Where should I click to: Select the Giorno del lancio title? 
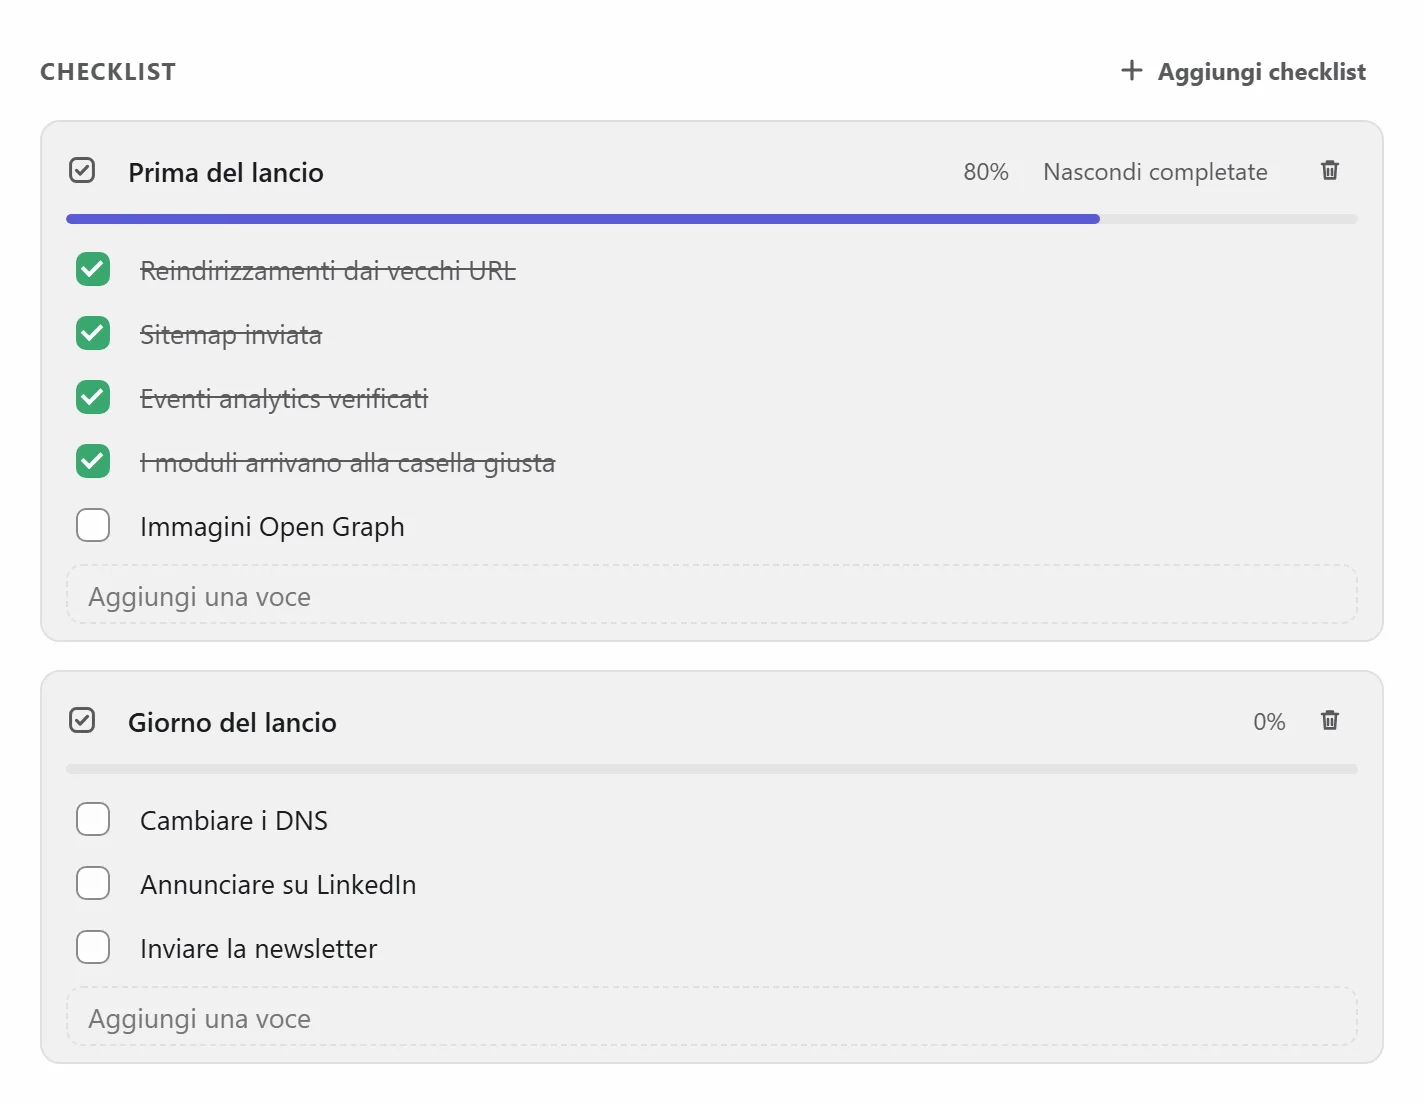232,722
